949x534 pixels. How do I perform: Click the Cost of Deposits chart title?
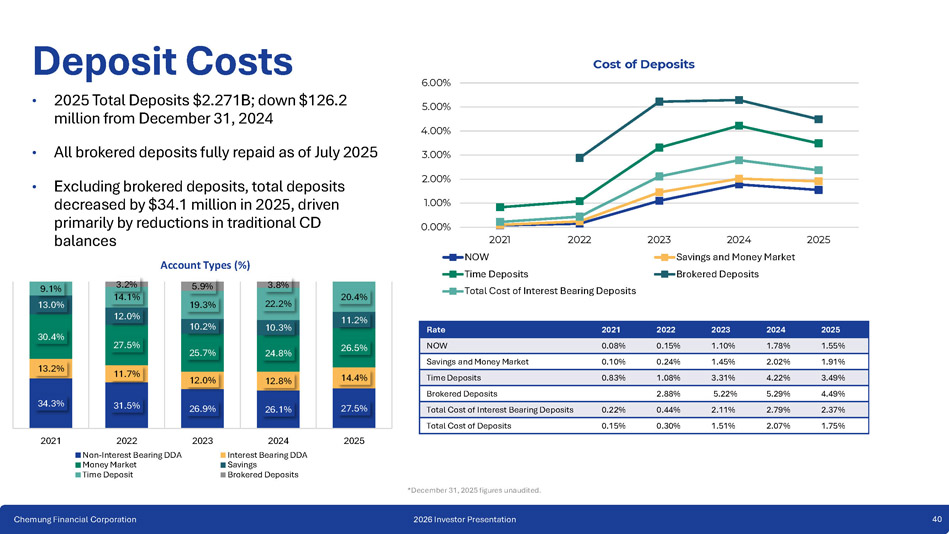tap(644, 64)
